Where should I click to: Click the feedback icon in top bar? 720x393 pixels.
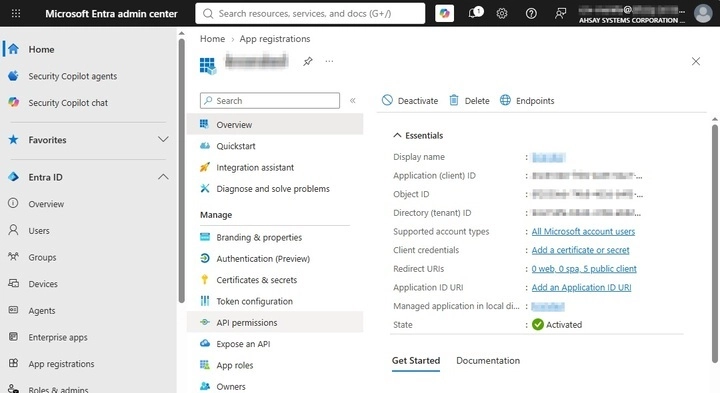[560, 13]
